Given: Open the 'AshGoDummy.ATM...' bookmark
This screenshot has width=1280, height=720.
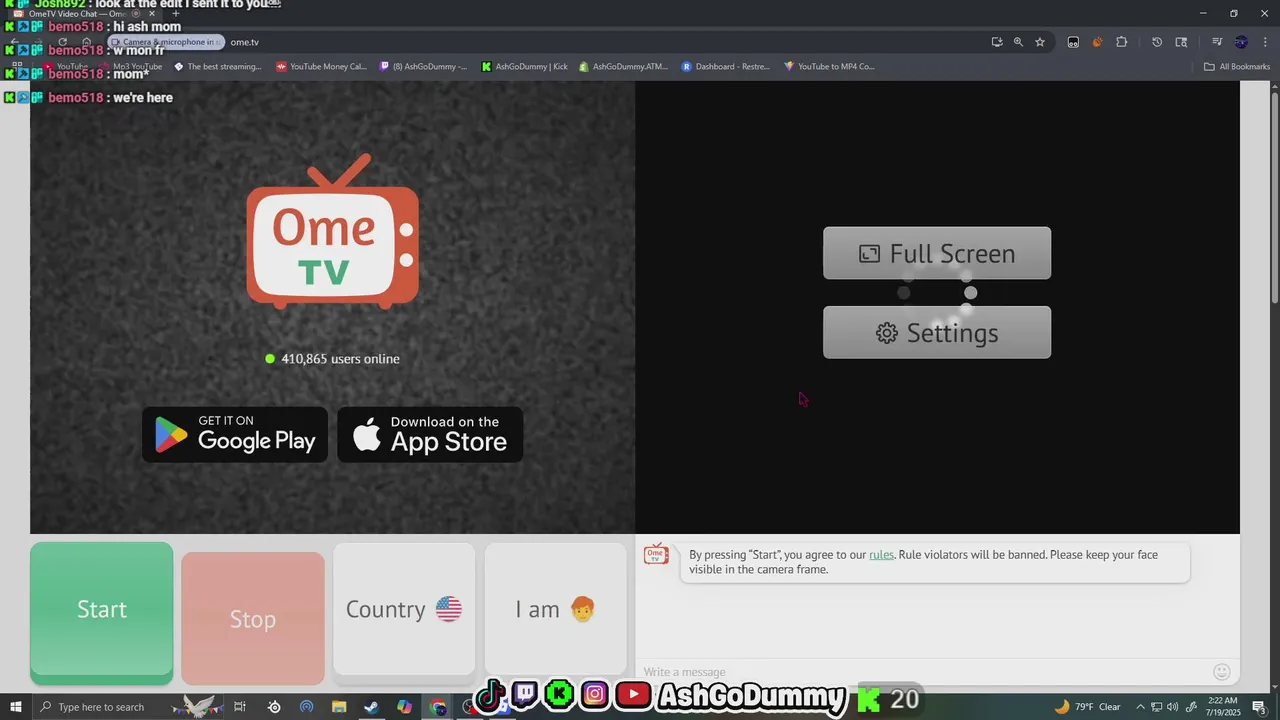Looking at the screenshot, I should [x=623, y=67].
